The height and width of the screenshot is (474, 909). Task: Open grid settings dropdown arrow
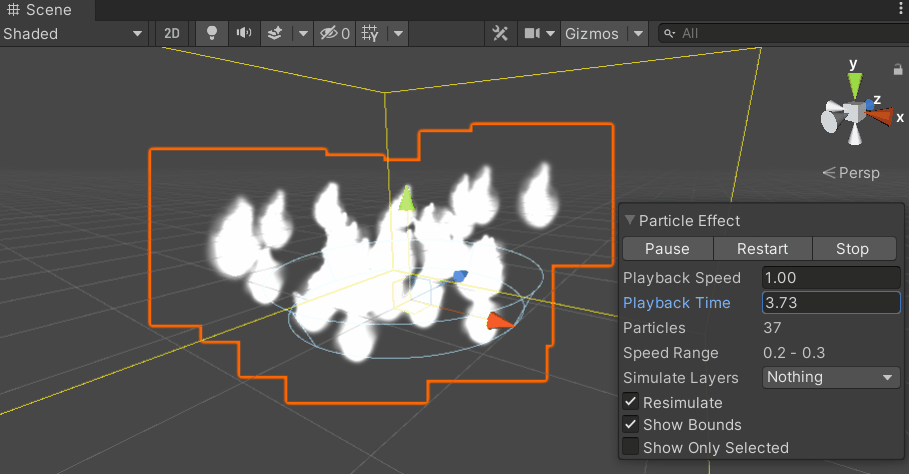click(x=398, y=34)
